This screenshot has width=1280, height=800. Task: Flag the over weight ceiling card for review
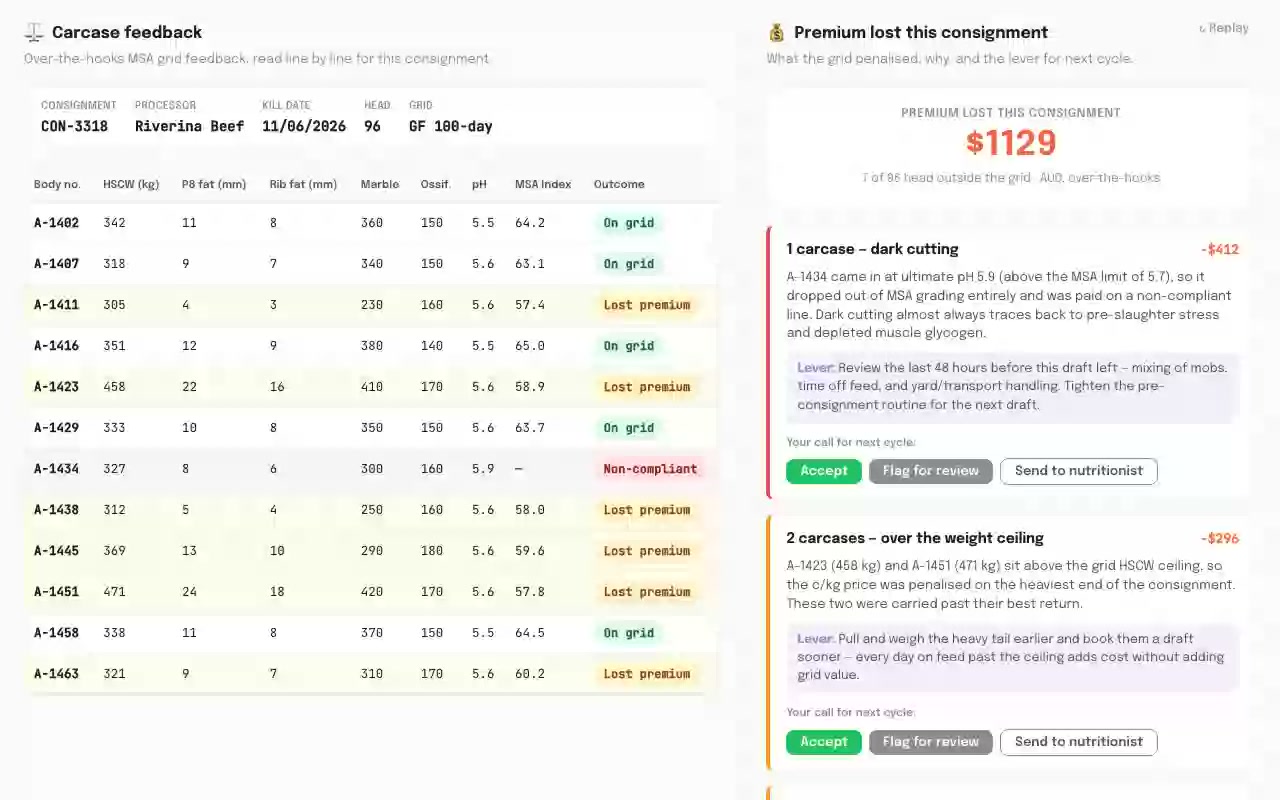point(931,742)
